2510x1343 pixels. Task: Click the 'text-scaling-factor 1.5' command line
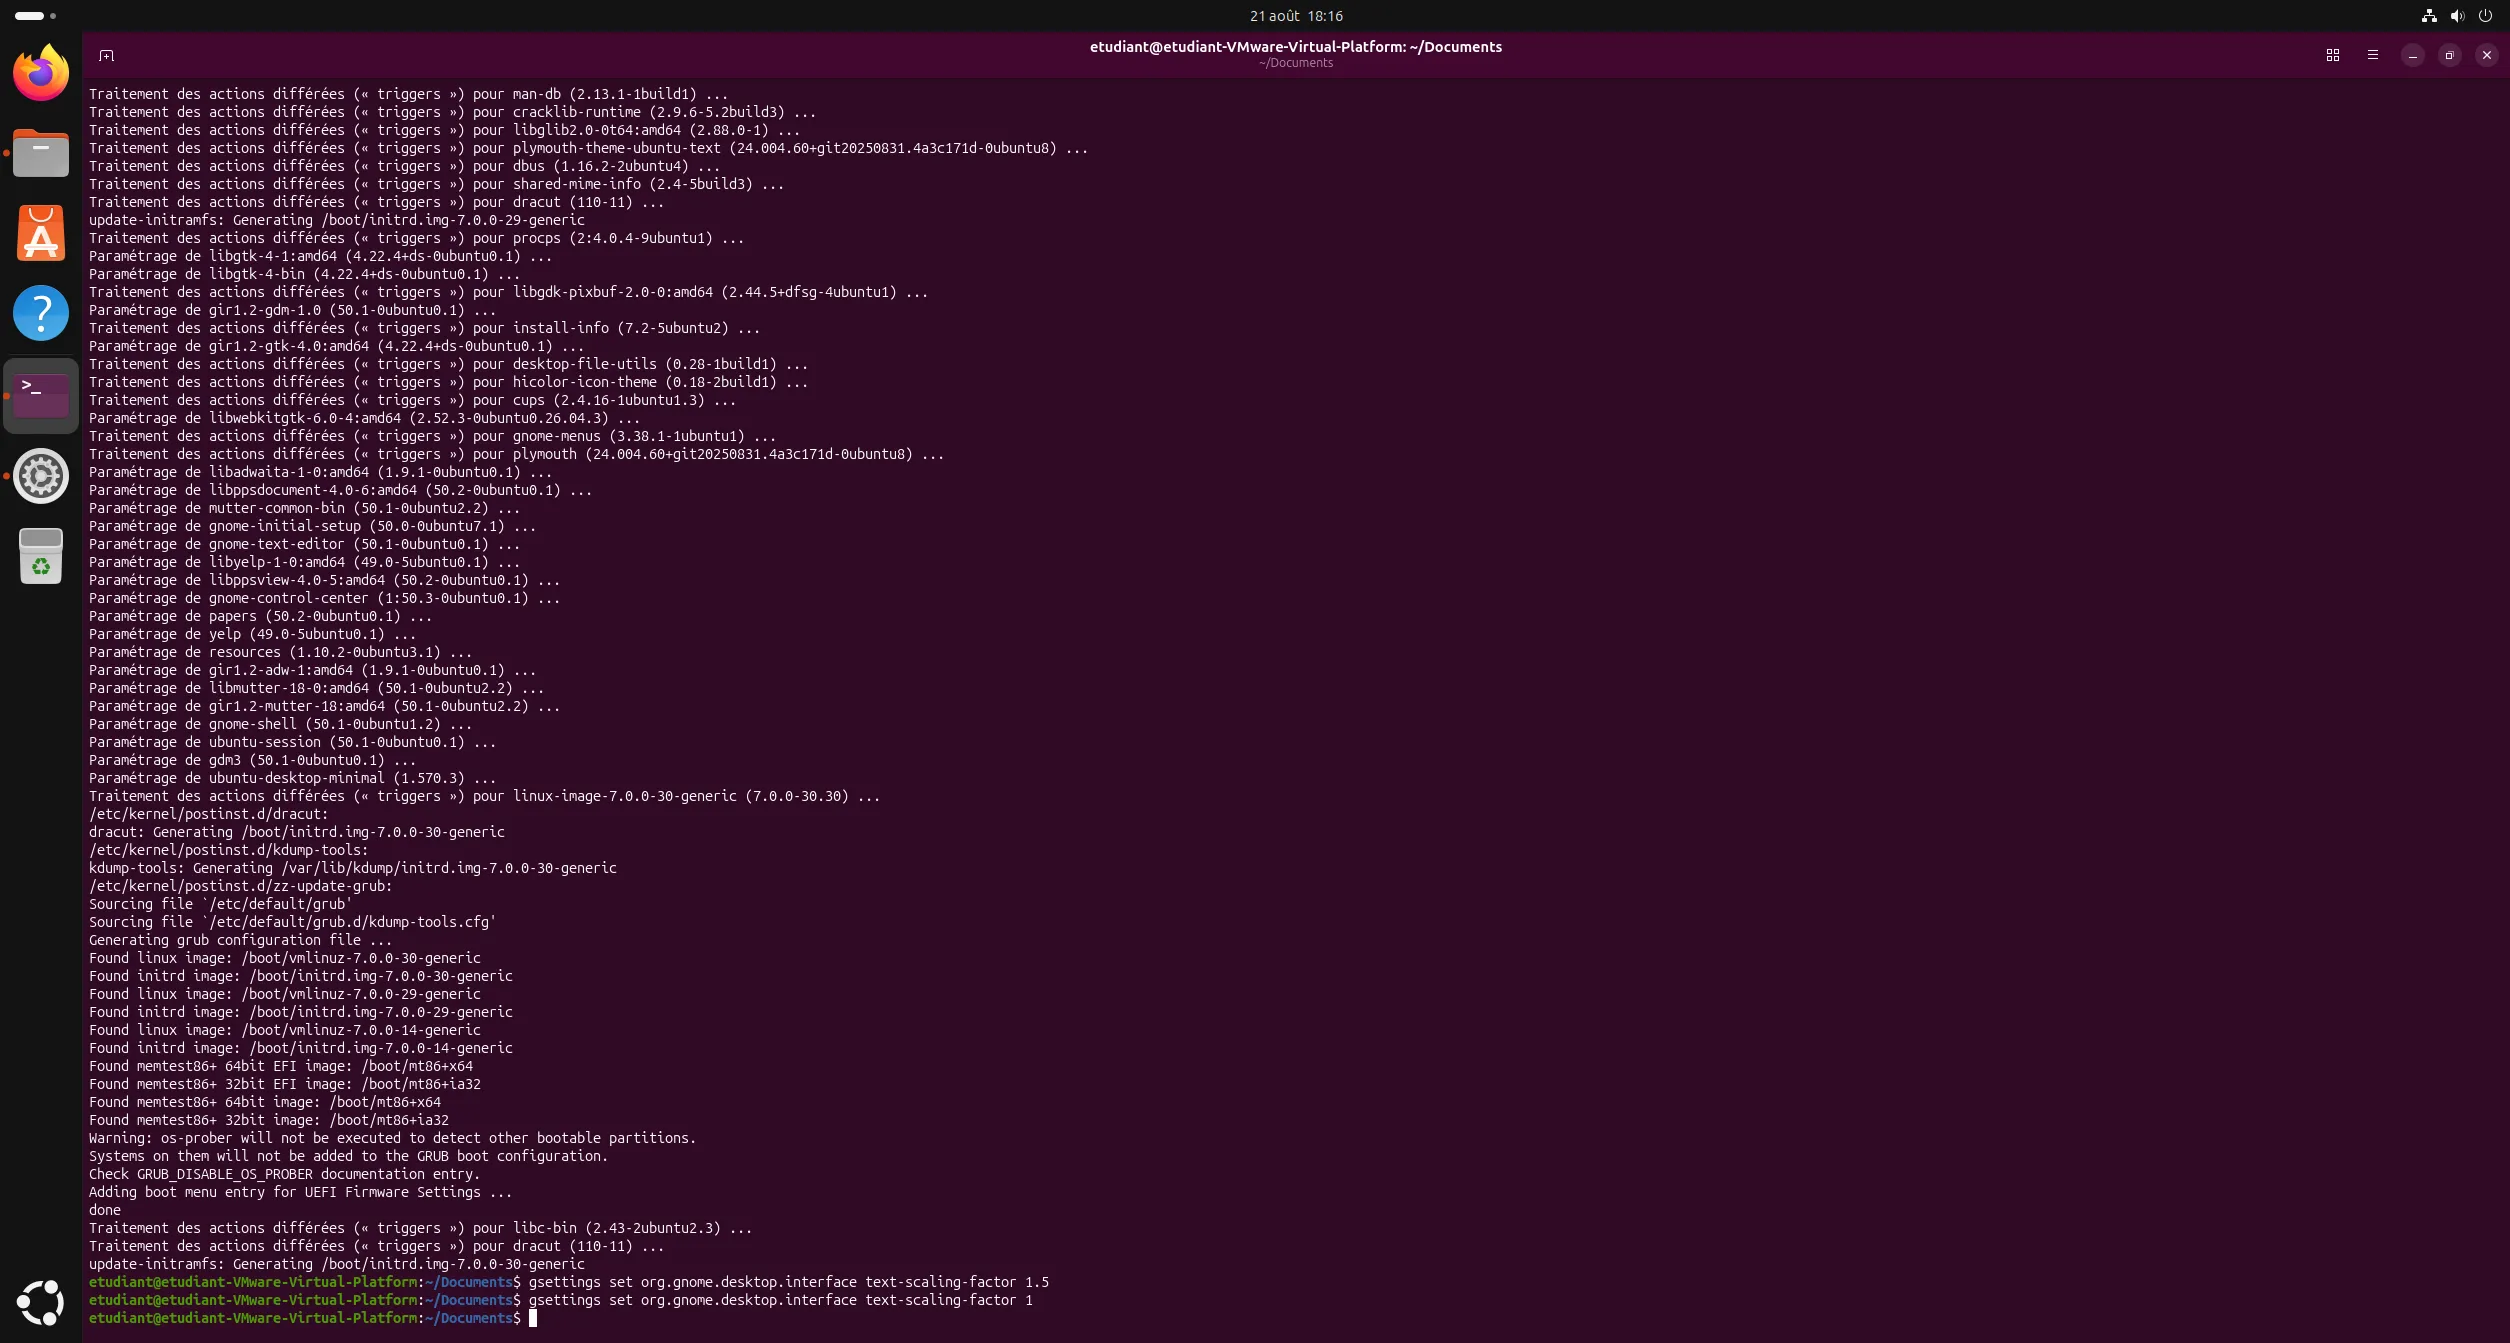coord(569,1282)
